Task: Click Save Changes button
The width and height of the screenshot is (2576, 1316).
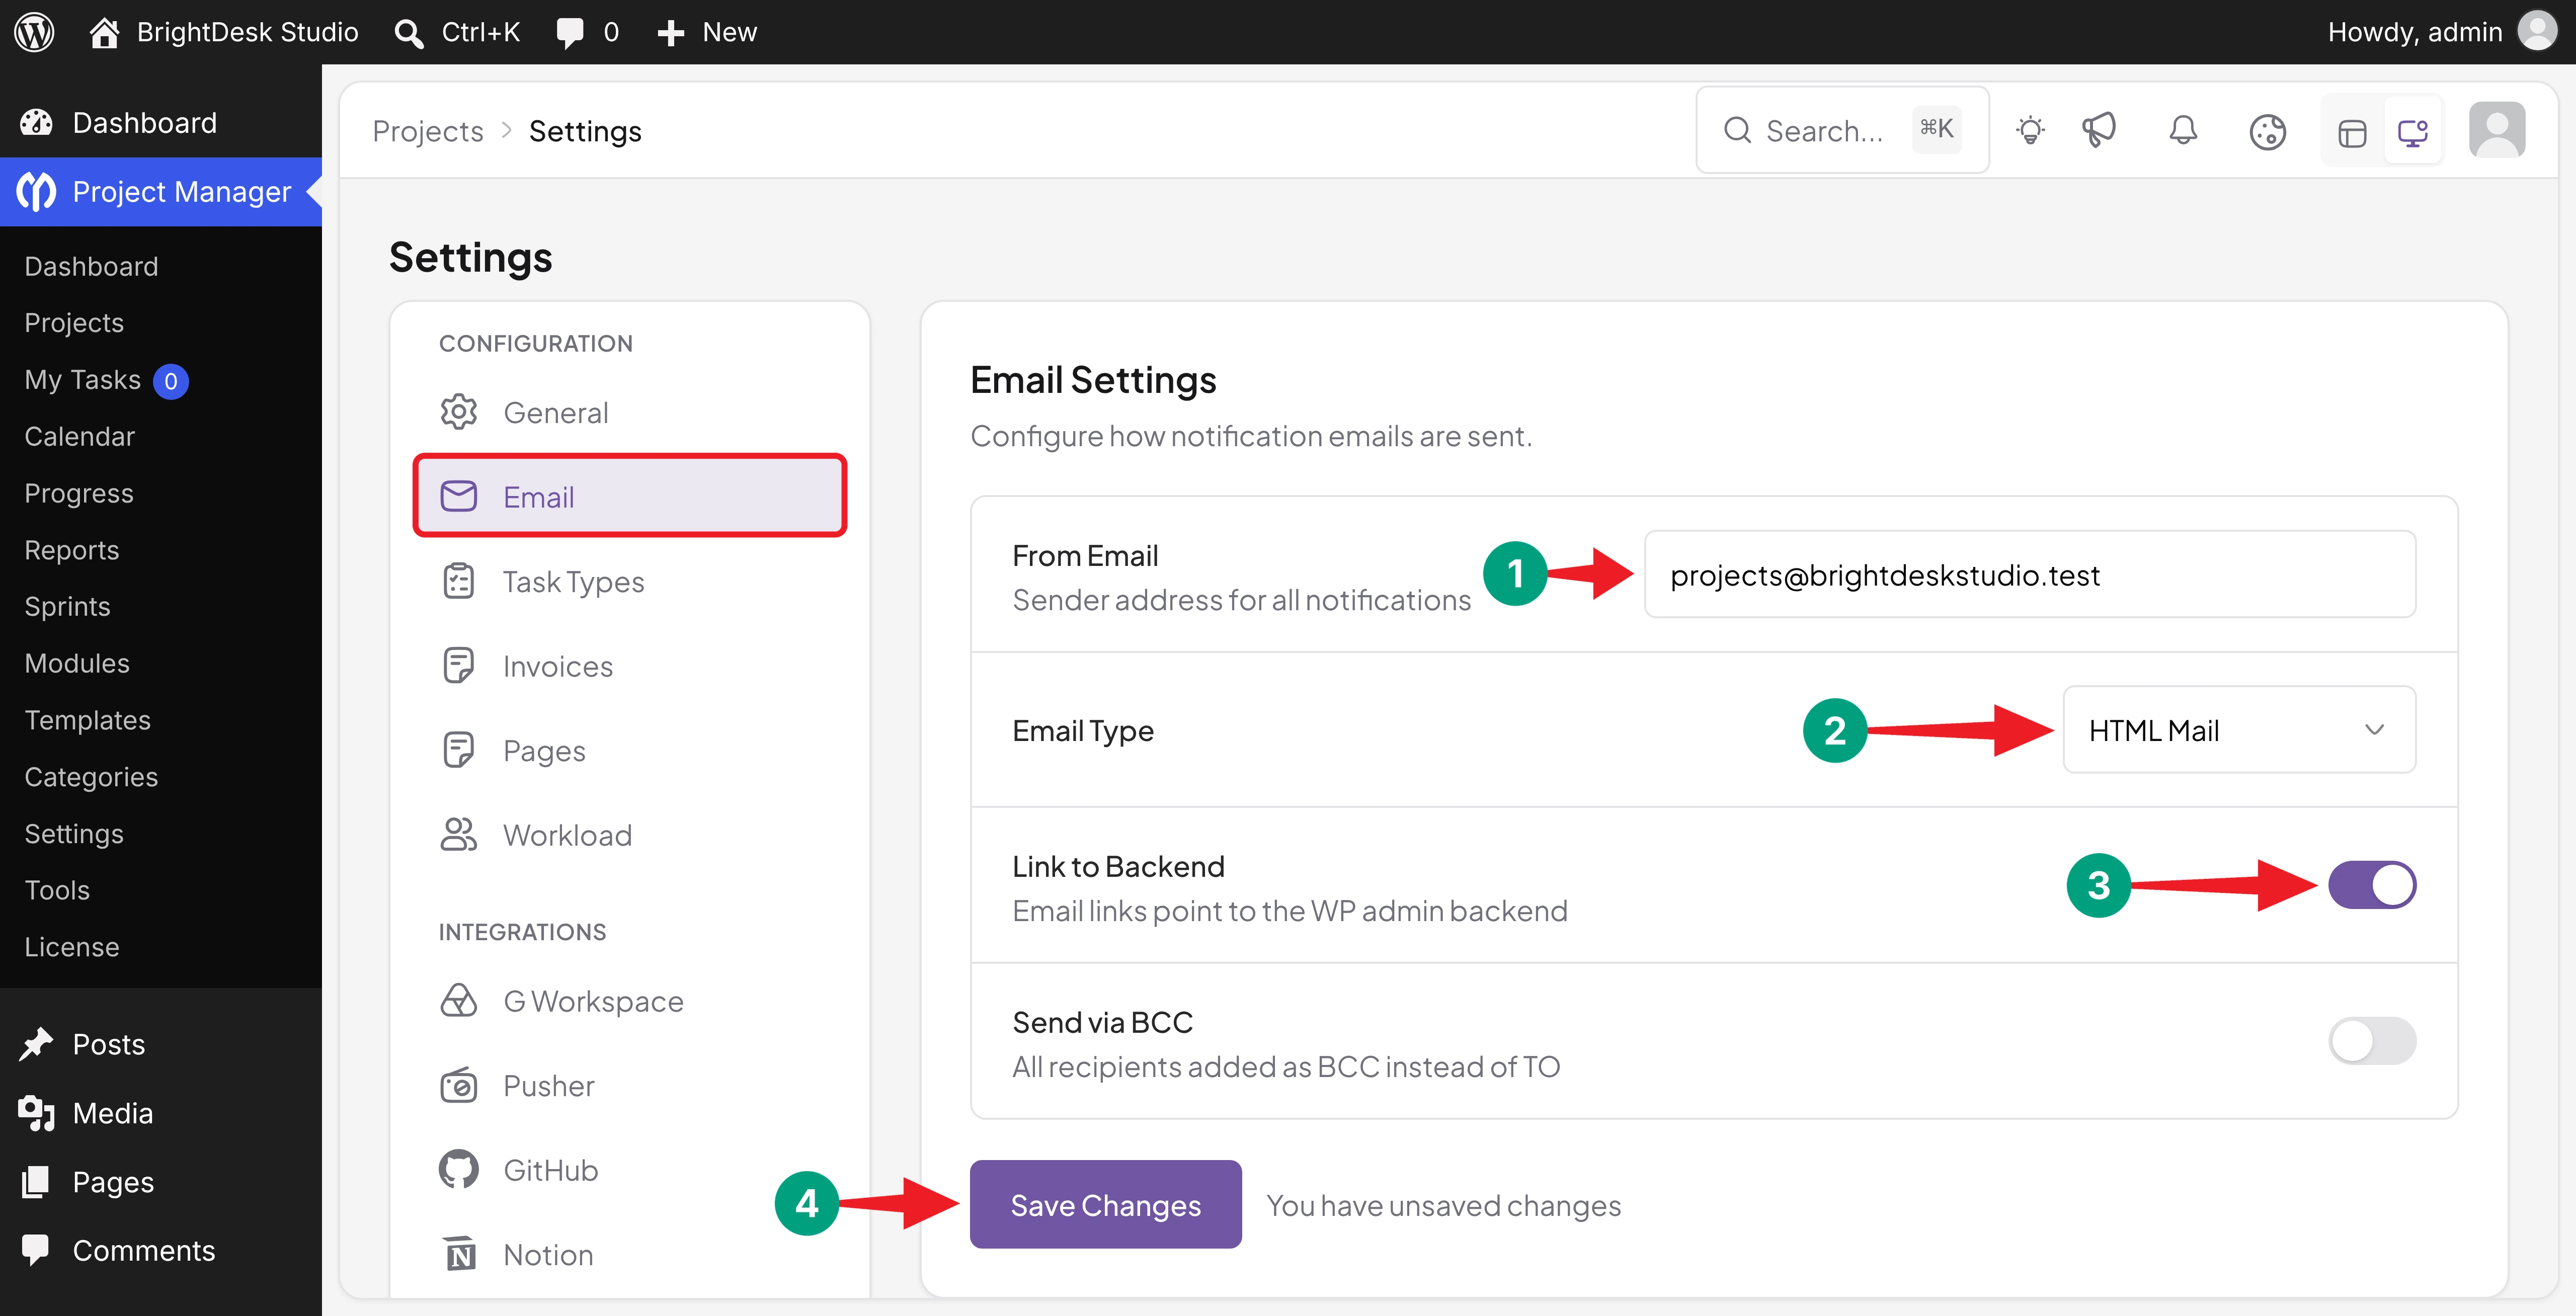Action: [1105, 1204]
